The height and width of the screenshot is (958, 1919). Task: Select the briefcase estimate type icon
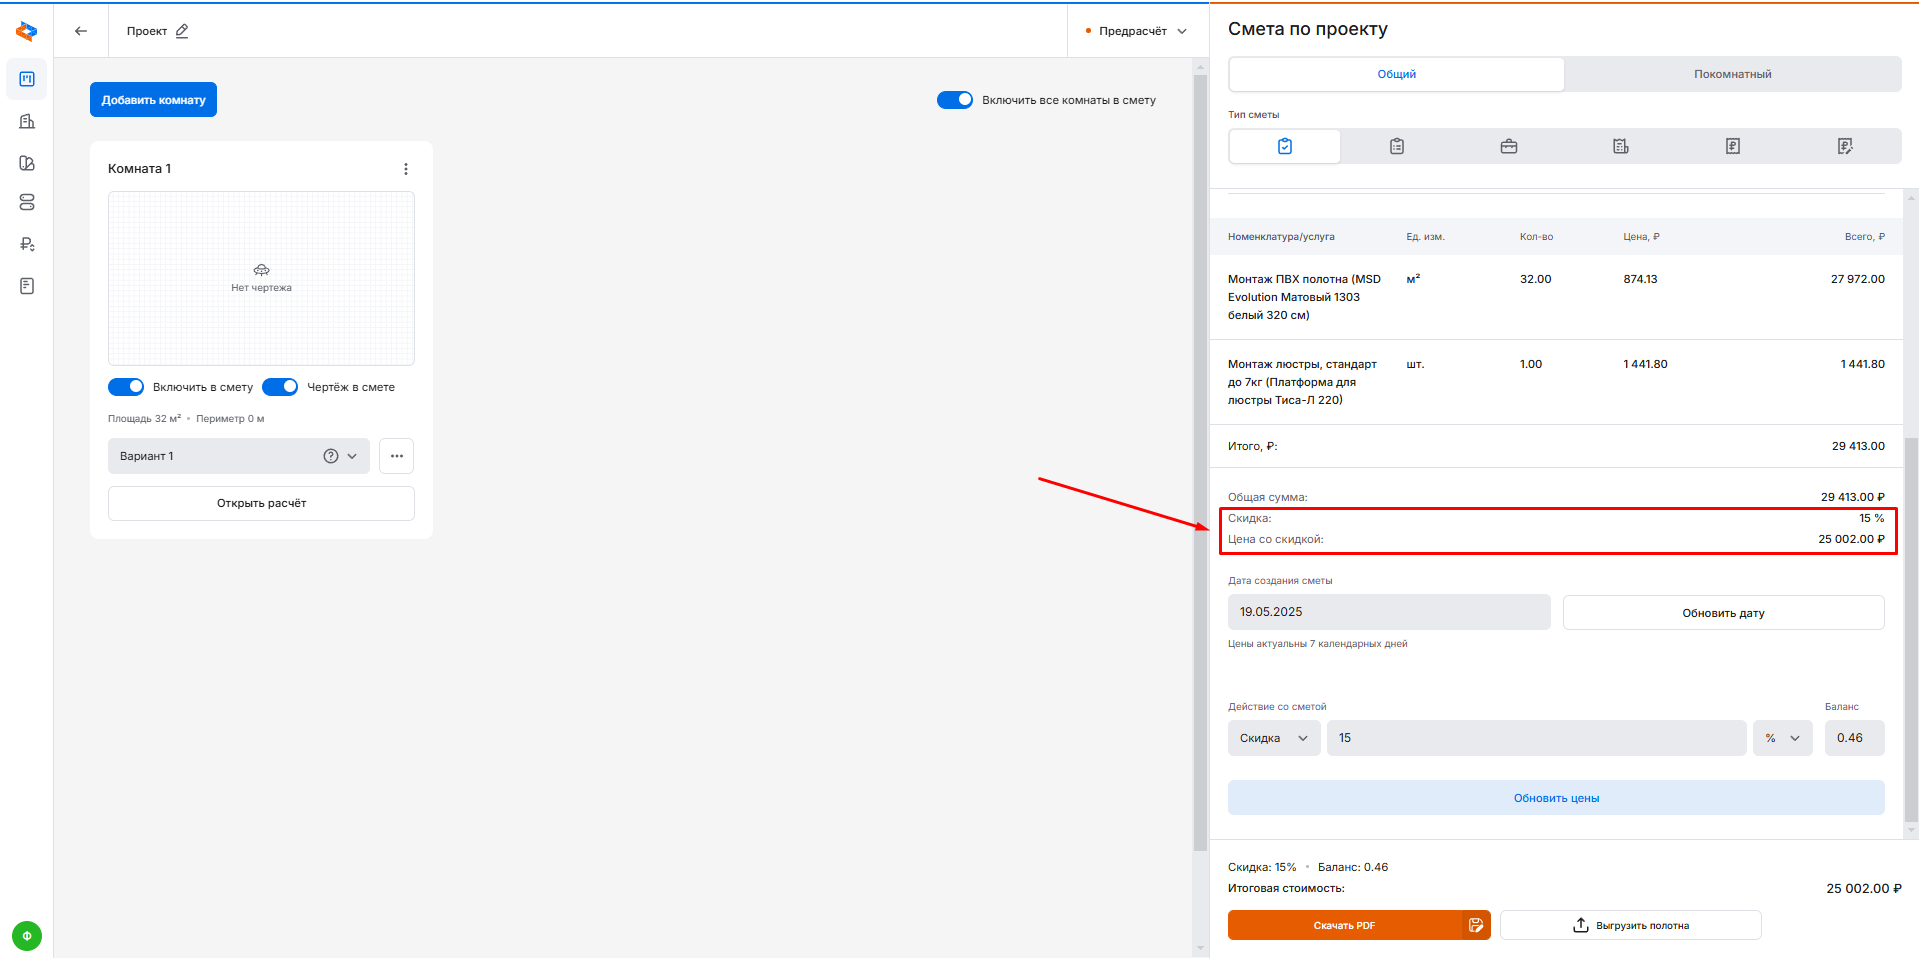click(1509, 146)
